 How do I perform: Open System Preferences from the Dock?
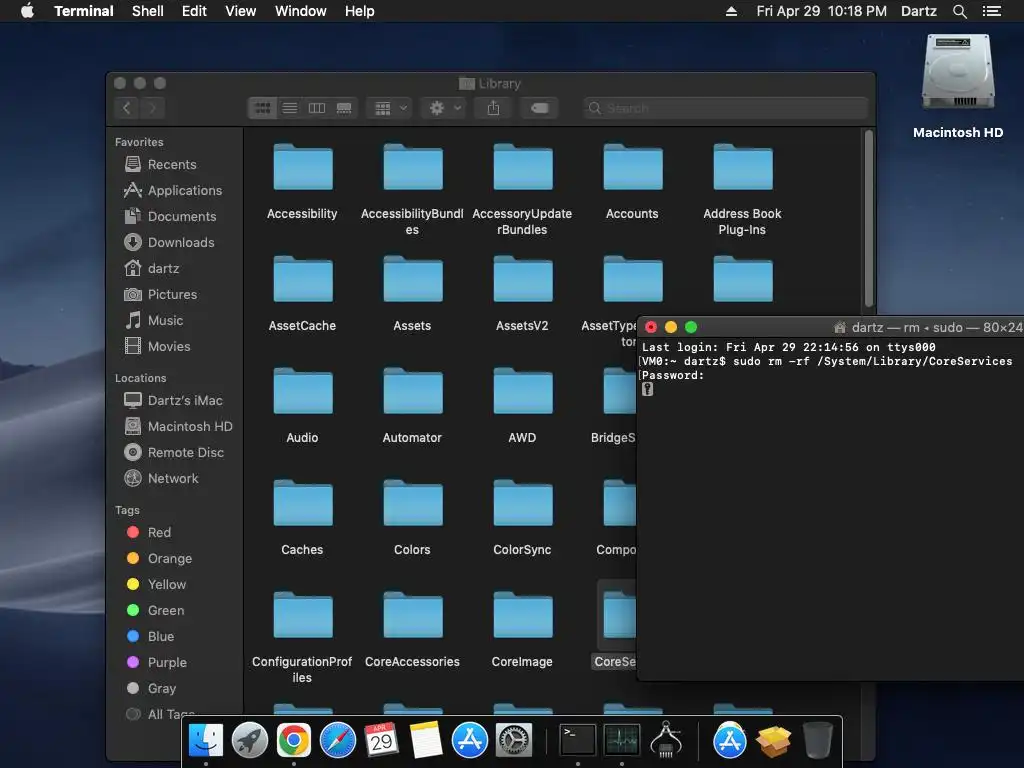pyautogui.click(x=513, y=741)
